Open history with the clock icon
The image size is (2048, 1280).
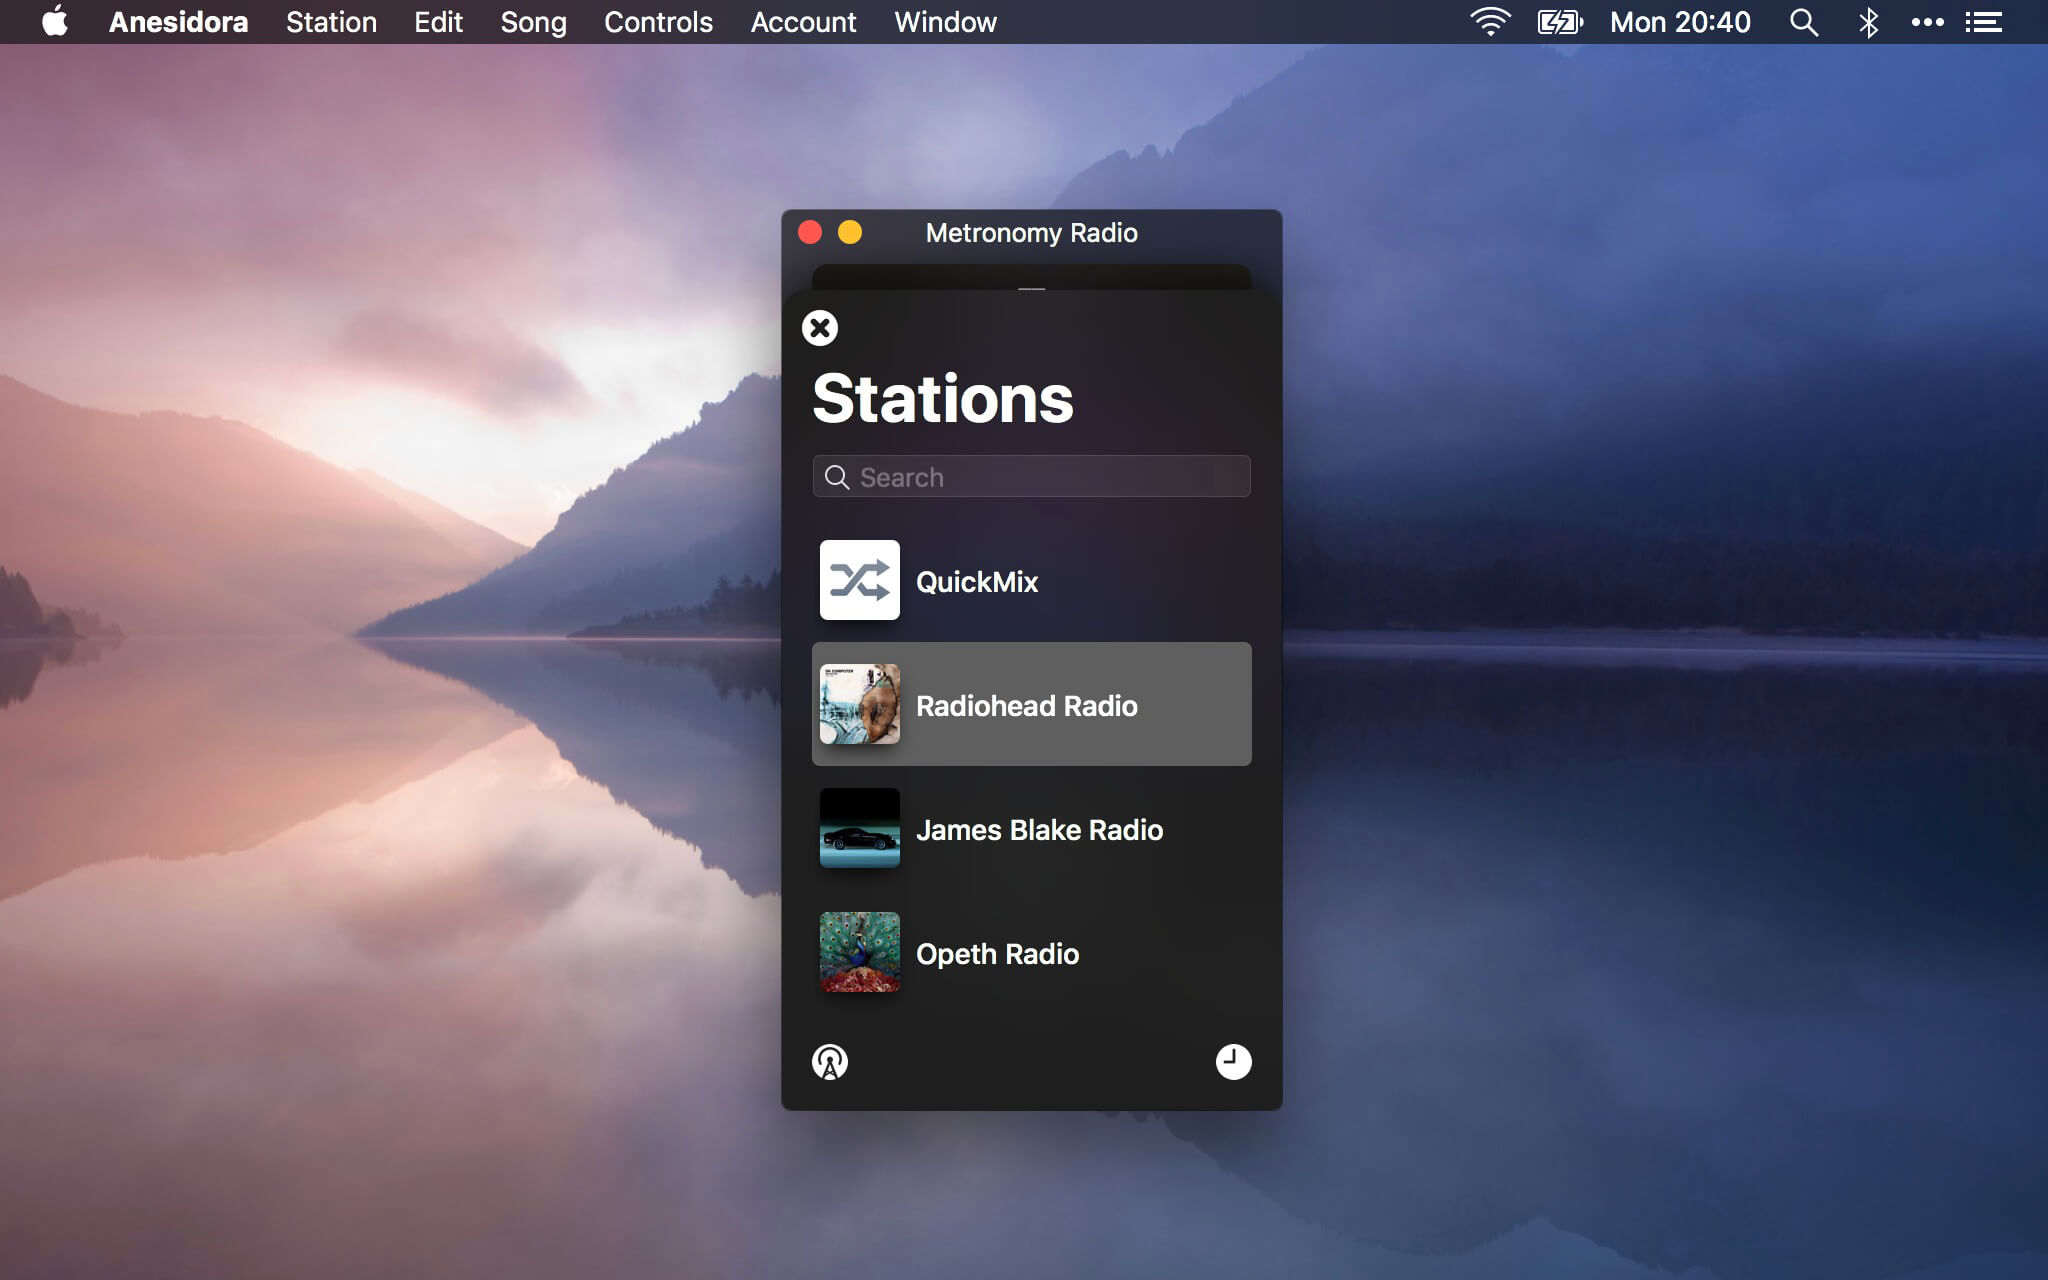[1233, 1062]
